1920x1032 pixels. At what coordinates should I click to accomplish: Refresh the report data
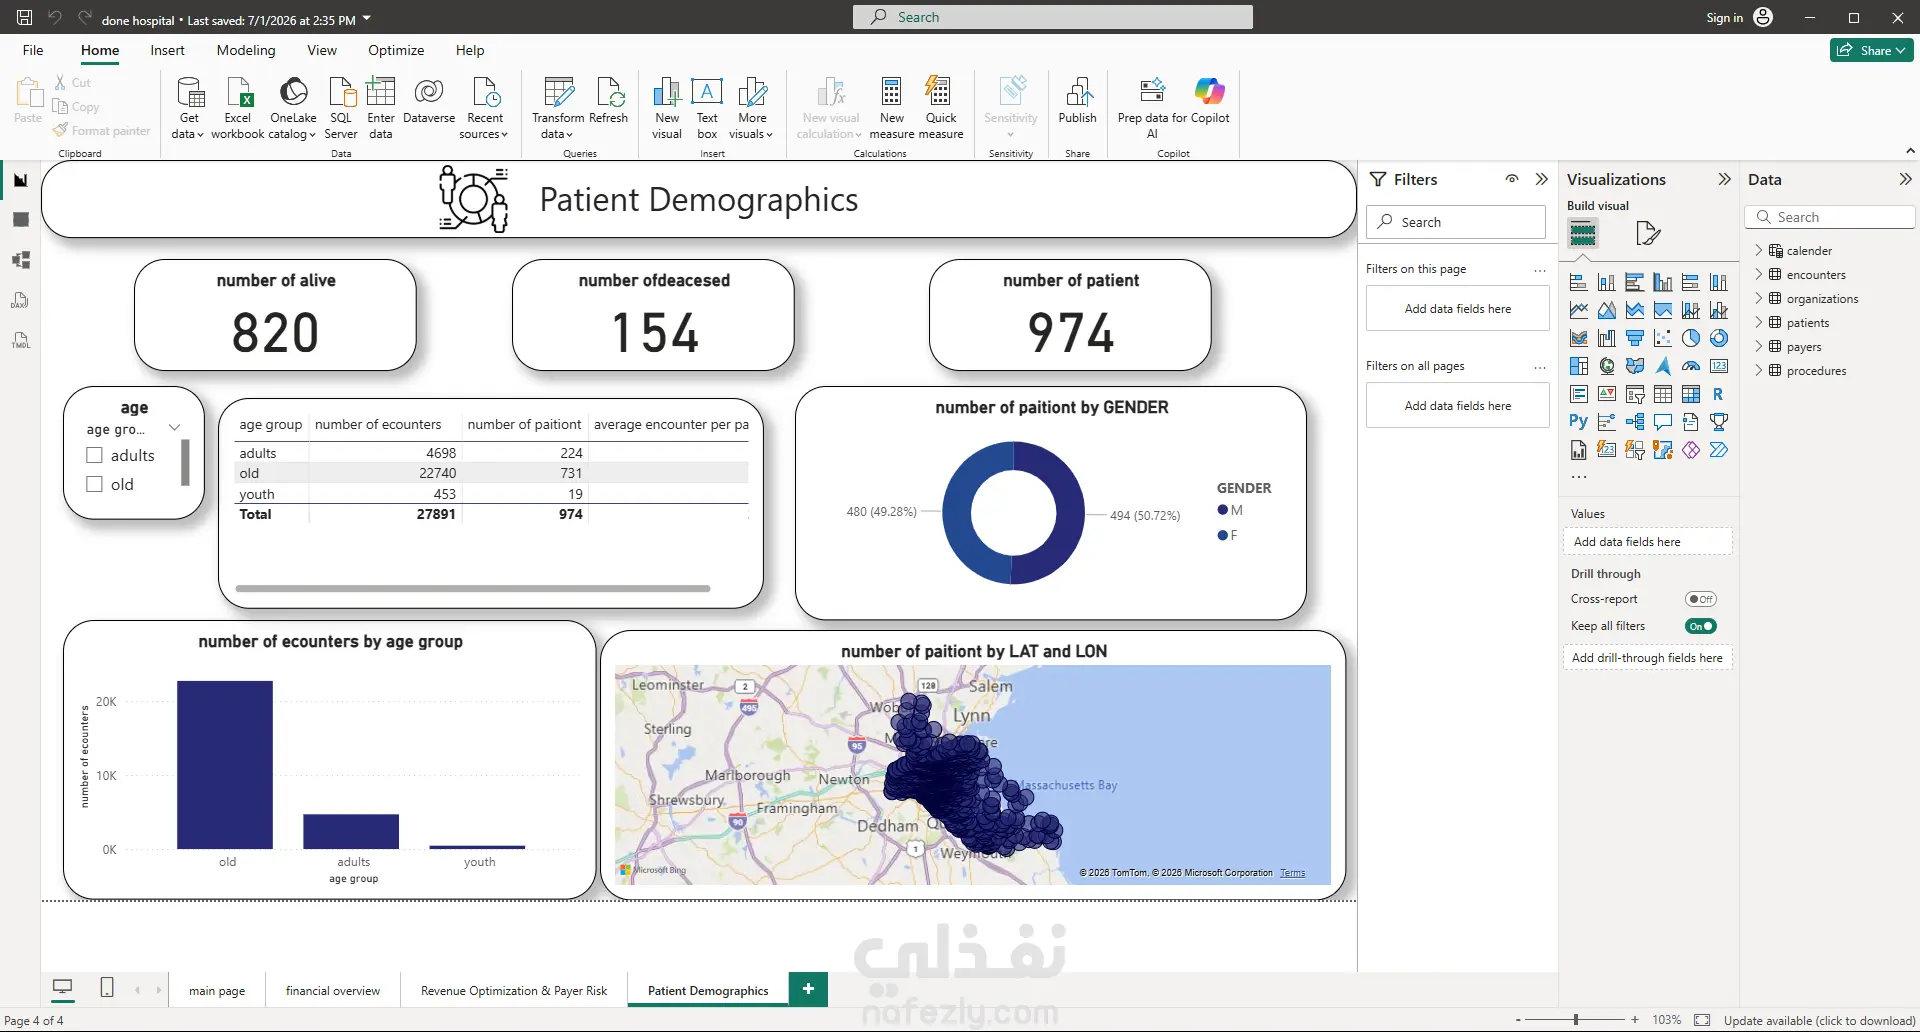(x=609, y=101)
